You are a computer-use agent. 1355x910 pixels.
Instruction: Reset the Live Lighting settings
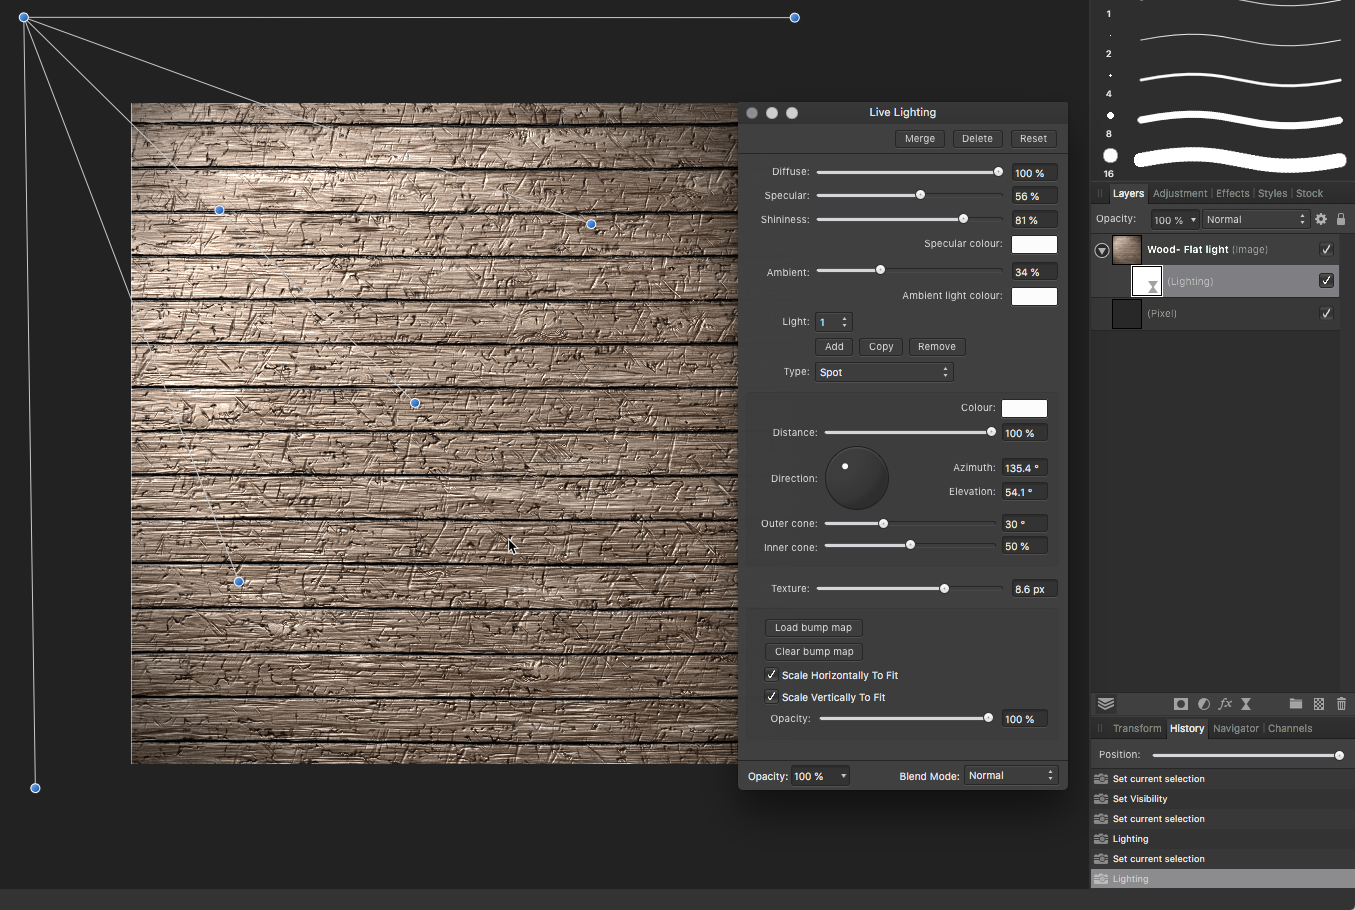1033,138
